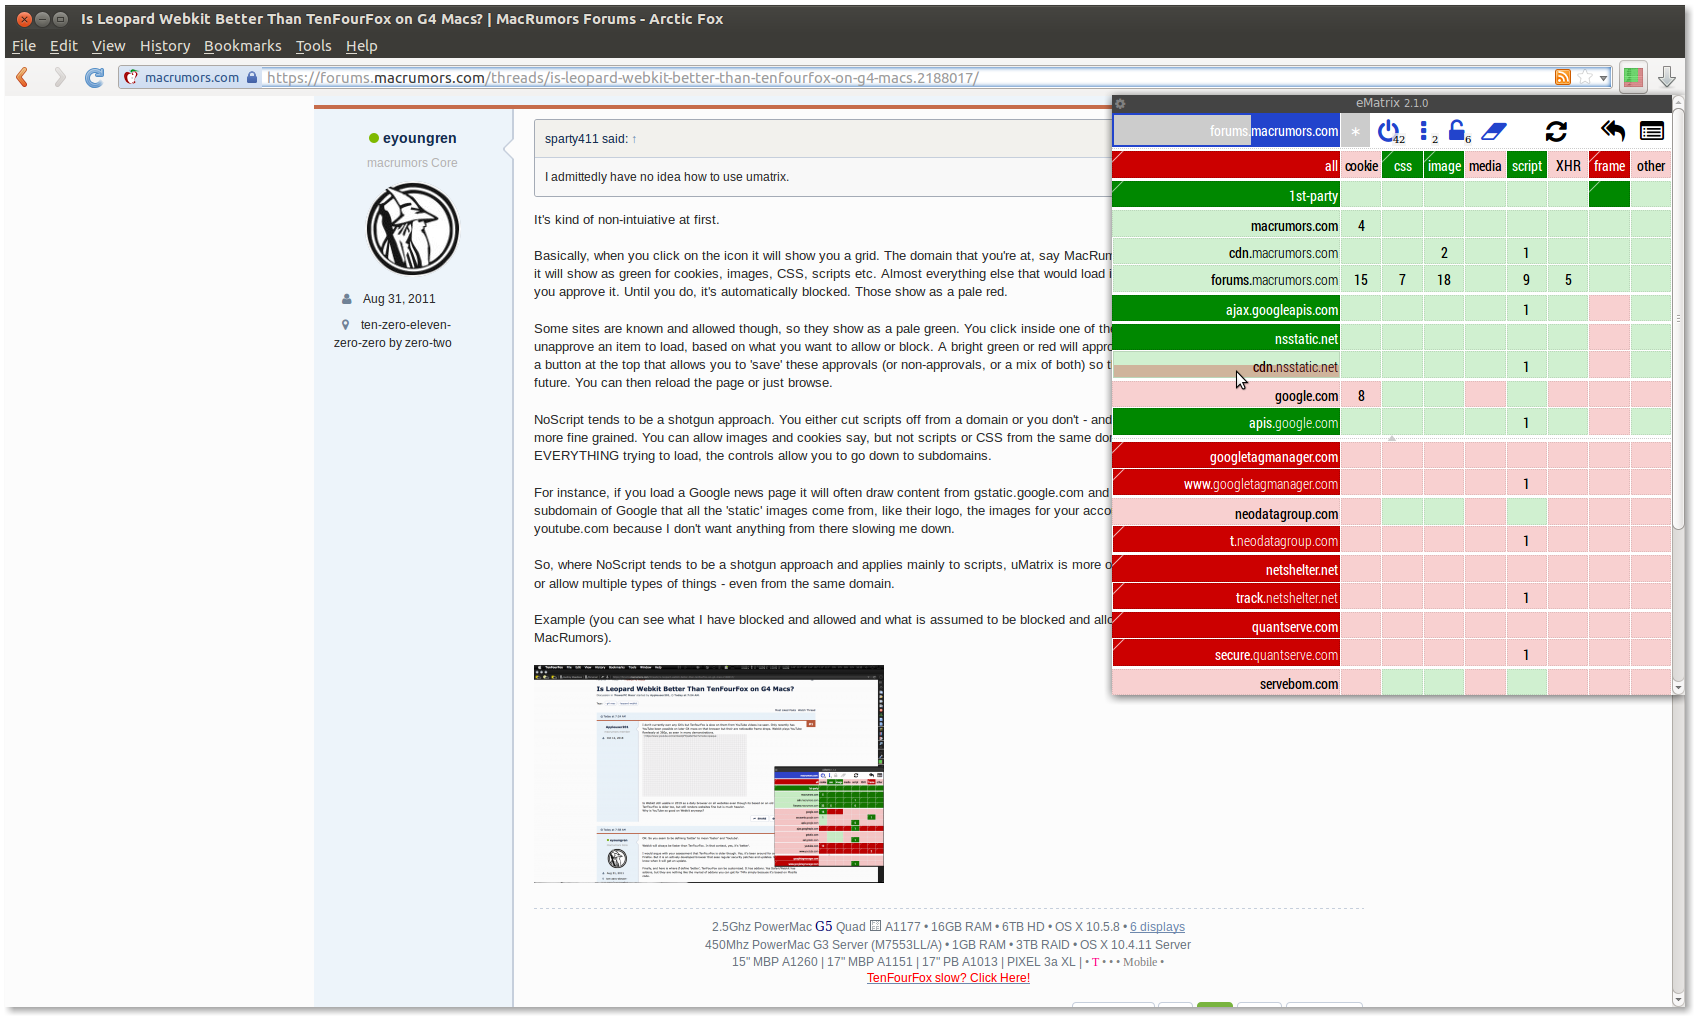Toggle the eMatrix toolbar button
Screen dimensions: 1694x1016
coord(1633,77)
